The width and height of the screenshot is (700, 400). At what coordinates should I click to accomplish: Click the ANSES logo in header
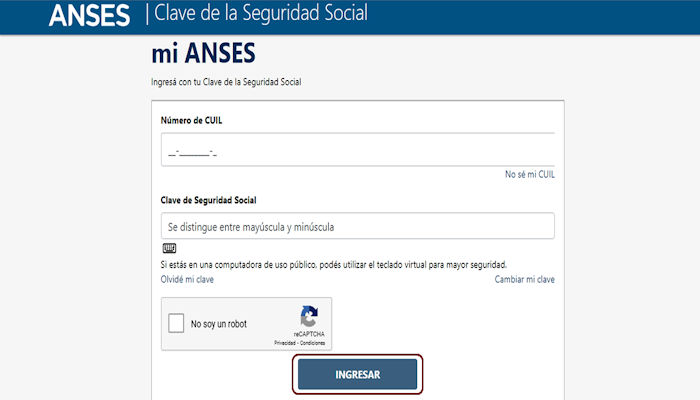pyautogui.click(x=89, y=15)
